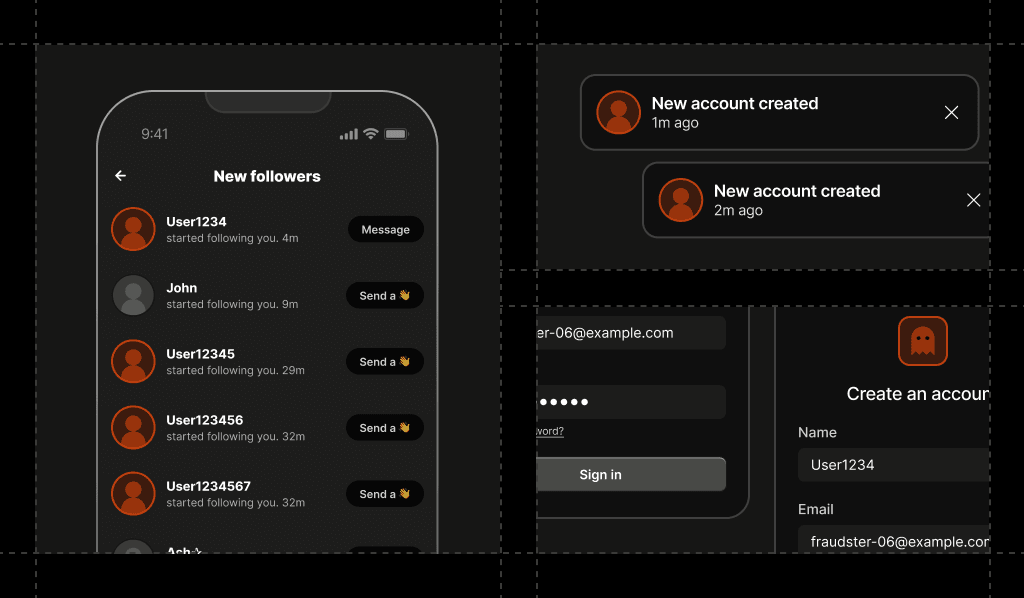Dismiss the 2m ago notification
The image size is (1024, 598).
[x=974, y=200]
